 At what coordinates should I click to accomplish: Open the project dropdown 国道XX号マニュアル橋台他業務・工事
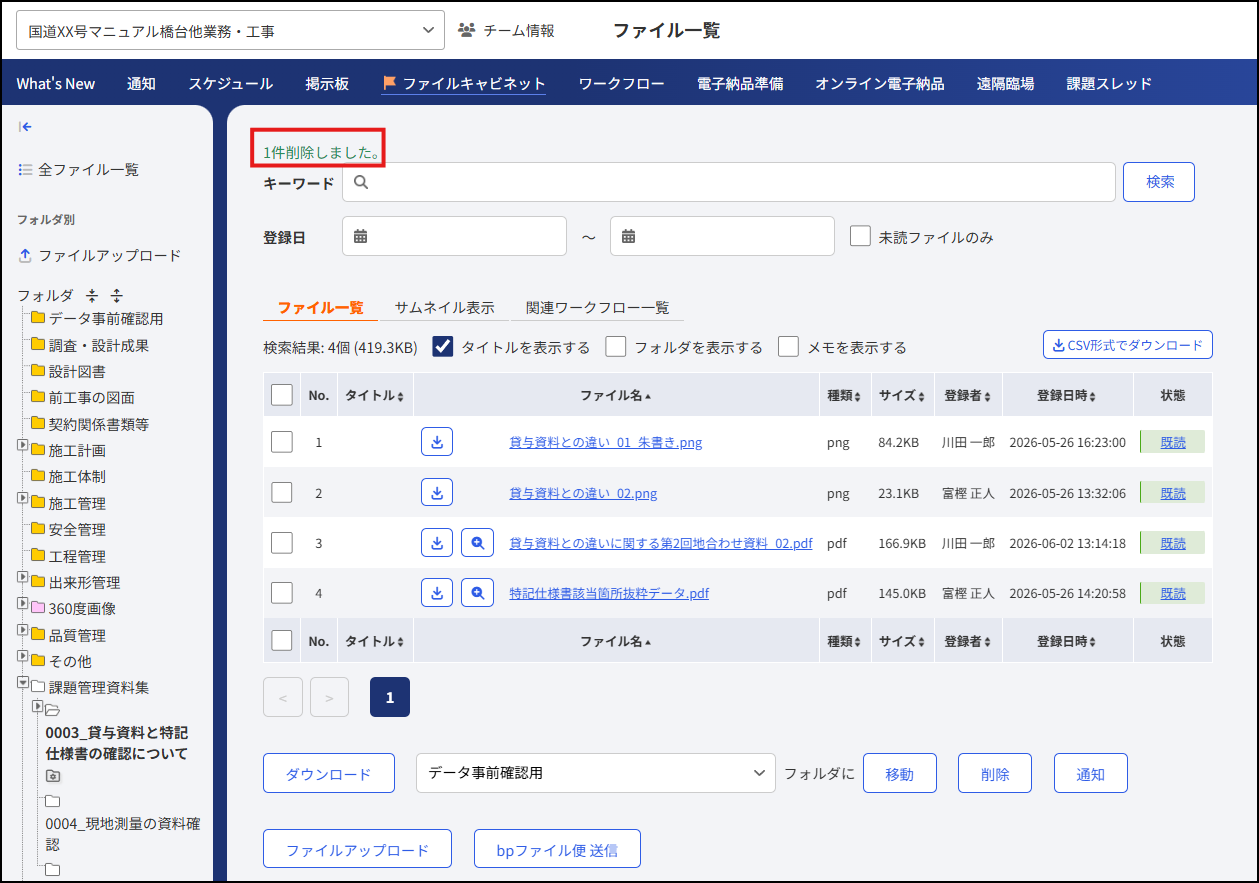click(x=231, y=31)
